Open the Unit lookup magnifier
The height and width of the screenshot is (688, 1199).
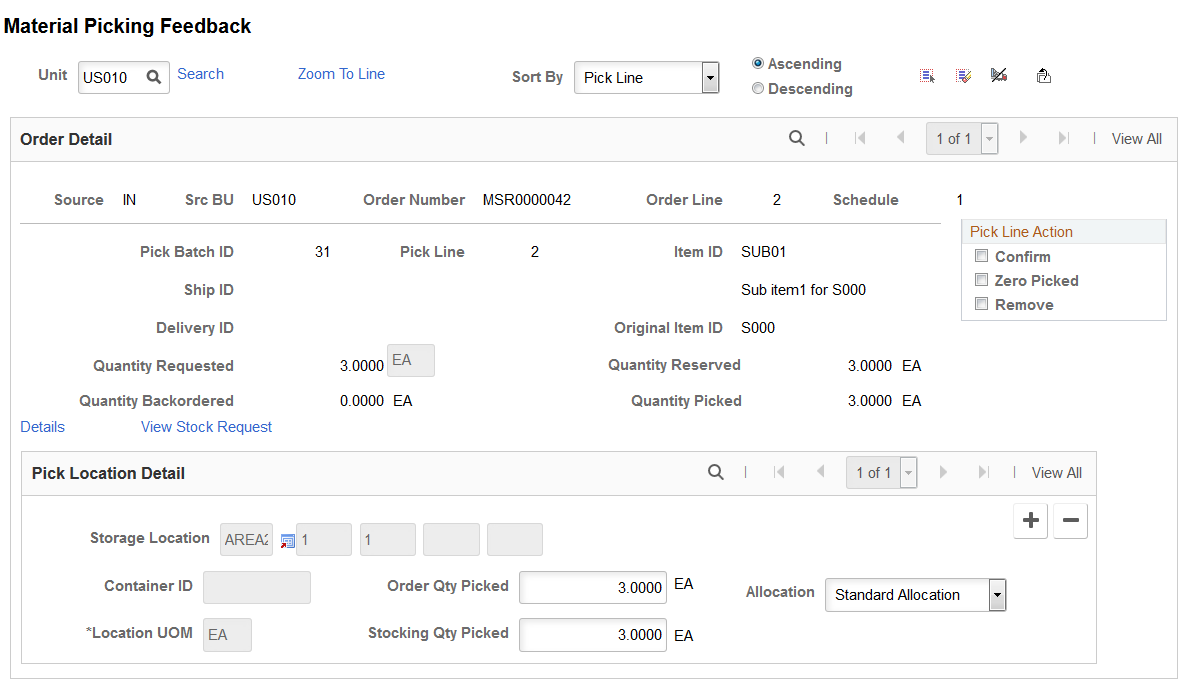coord(154,77)
